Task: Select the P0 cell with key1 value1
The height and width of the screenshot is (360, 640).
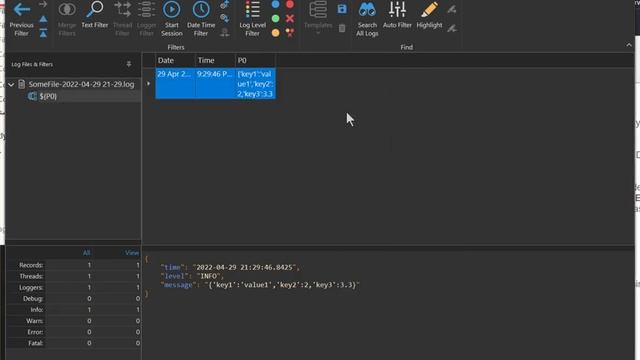Action: (255, 84)
